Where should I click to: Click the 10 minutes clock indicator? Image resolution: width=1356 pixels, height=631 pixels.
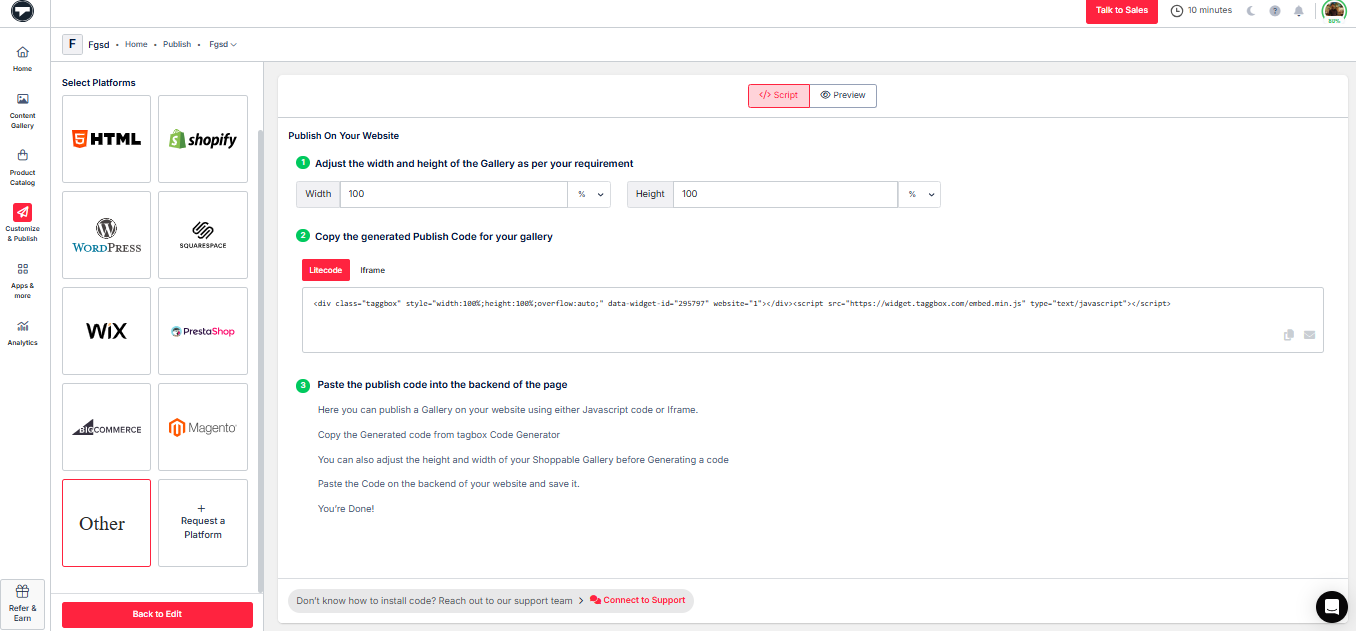point(1201,10)
